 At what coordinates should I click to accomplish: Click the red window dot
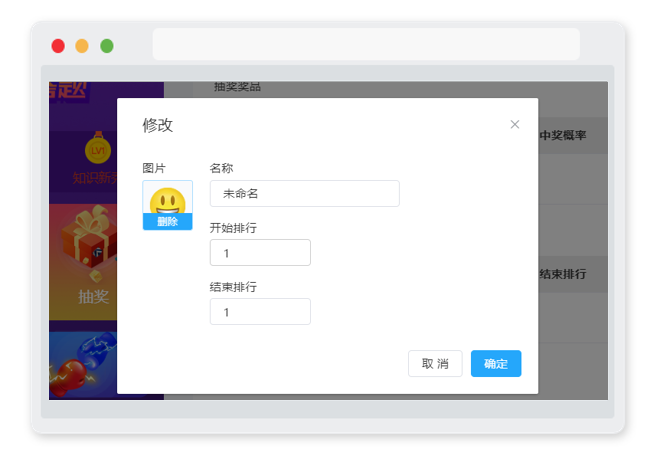(x=58, y=46)
